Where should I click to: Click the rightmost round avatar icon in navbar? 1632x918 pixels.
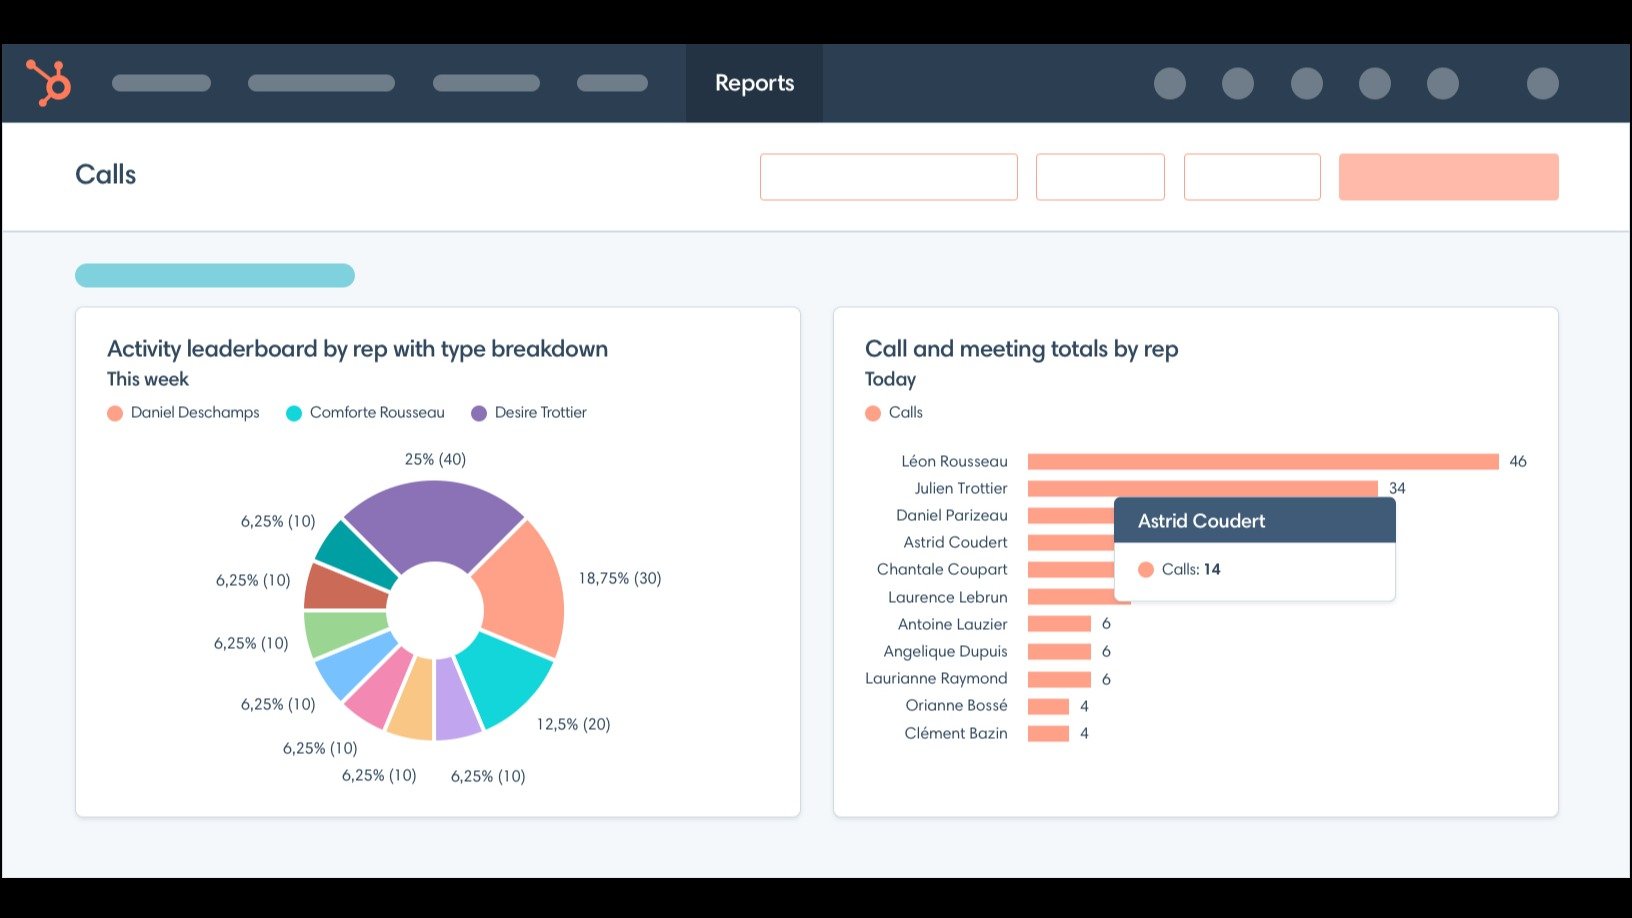click(x=1542, y=83)
